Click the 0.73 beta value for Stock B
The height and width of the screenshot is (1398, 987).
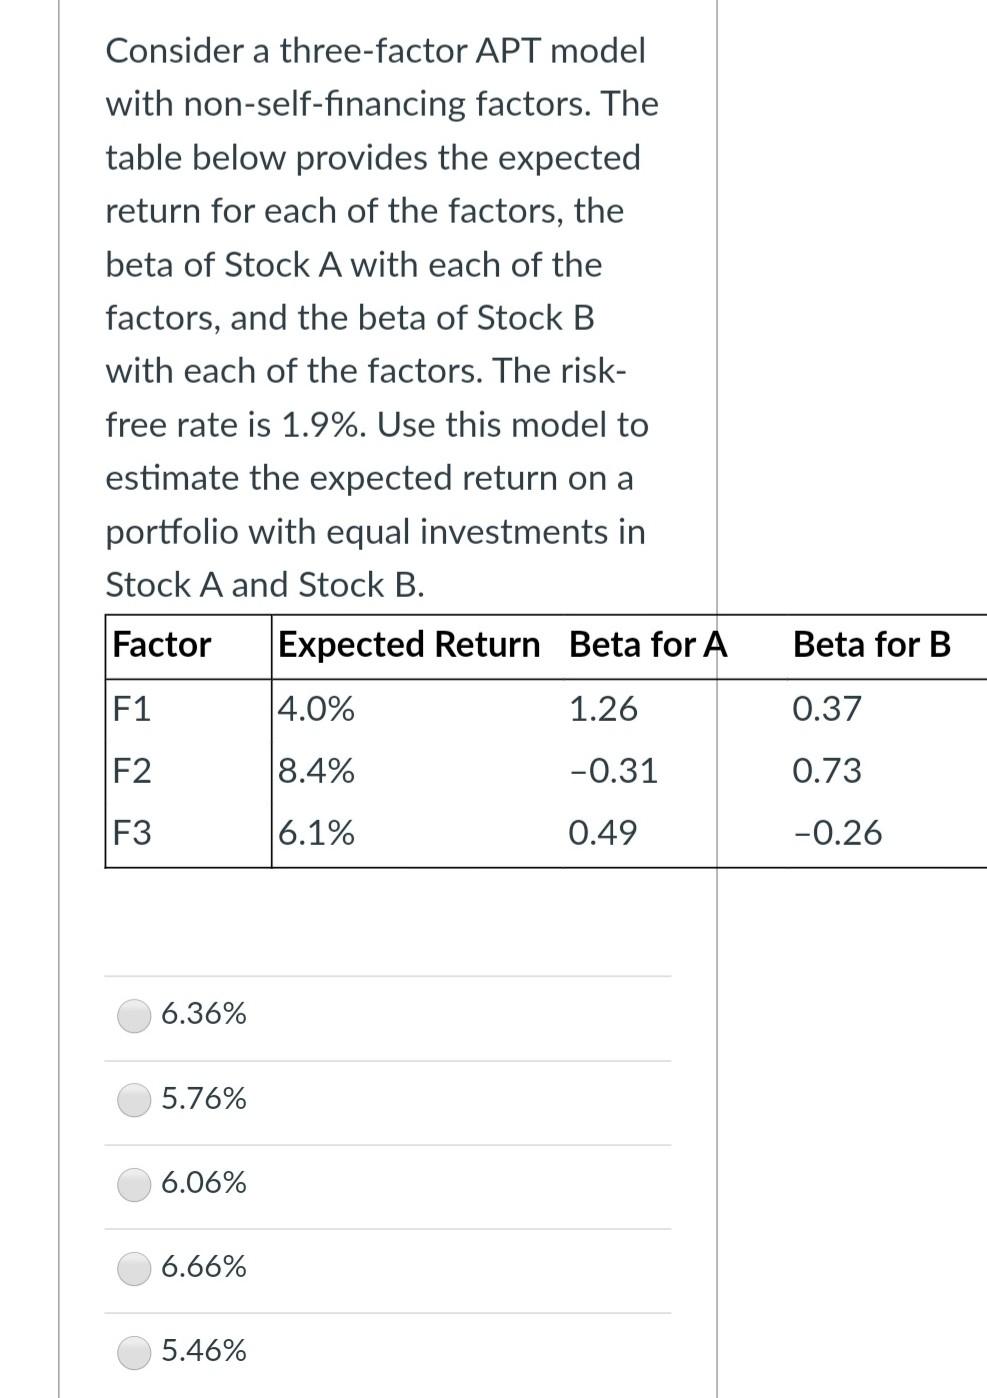point(826,771)
